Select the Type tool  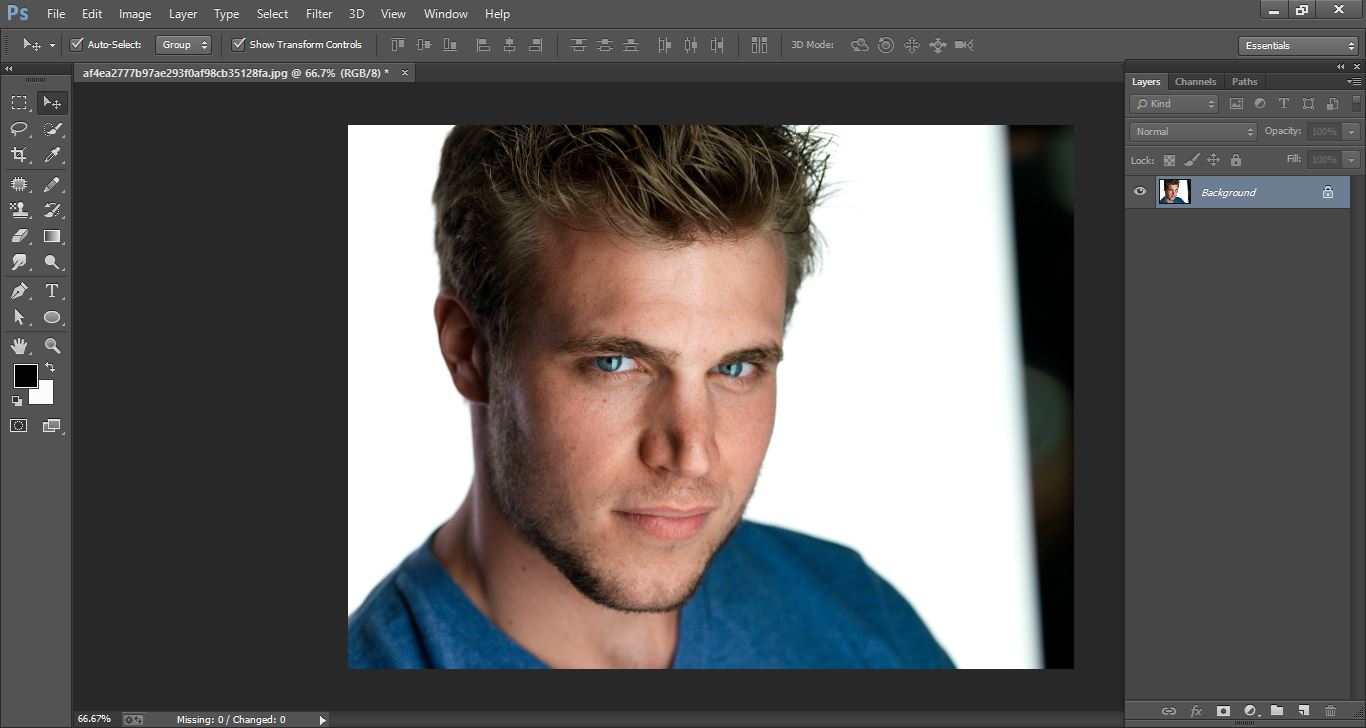coord(51,290)
